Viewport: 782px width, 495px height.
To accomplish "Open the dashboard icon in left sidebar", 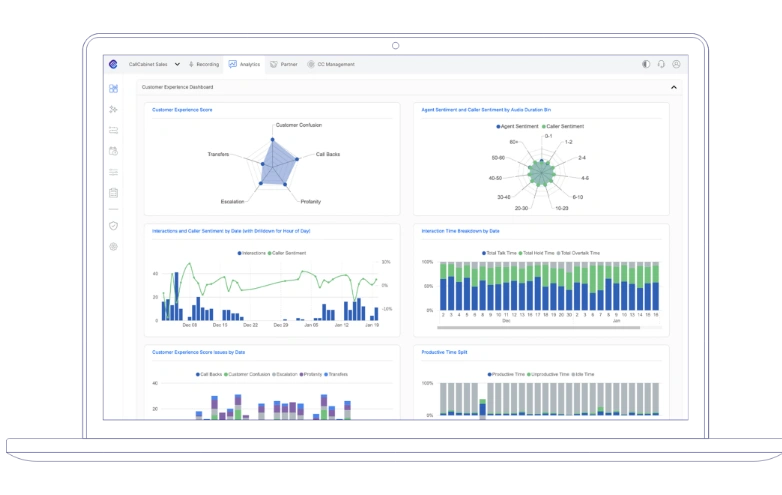I will (x=113, y=88).
